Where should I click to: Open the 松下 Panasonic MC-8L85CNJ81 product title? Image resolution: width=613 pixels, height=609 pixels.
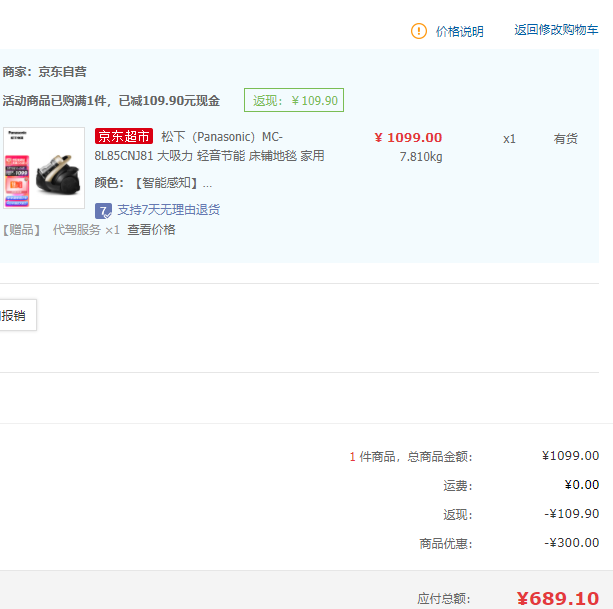(209, 146)
